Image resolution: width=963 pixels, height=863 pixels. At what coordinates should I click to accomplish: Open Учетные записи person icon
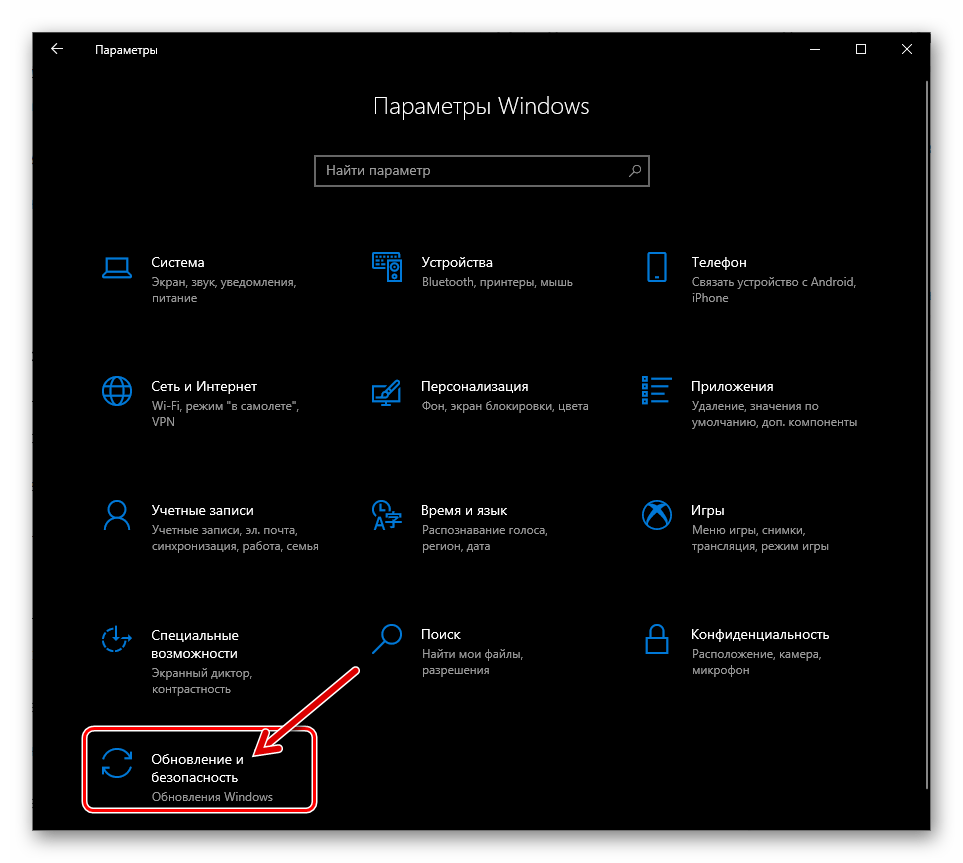(x=117, y=515)
